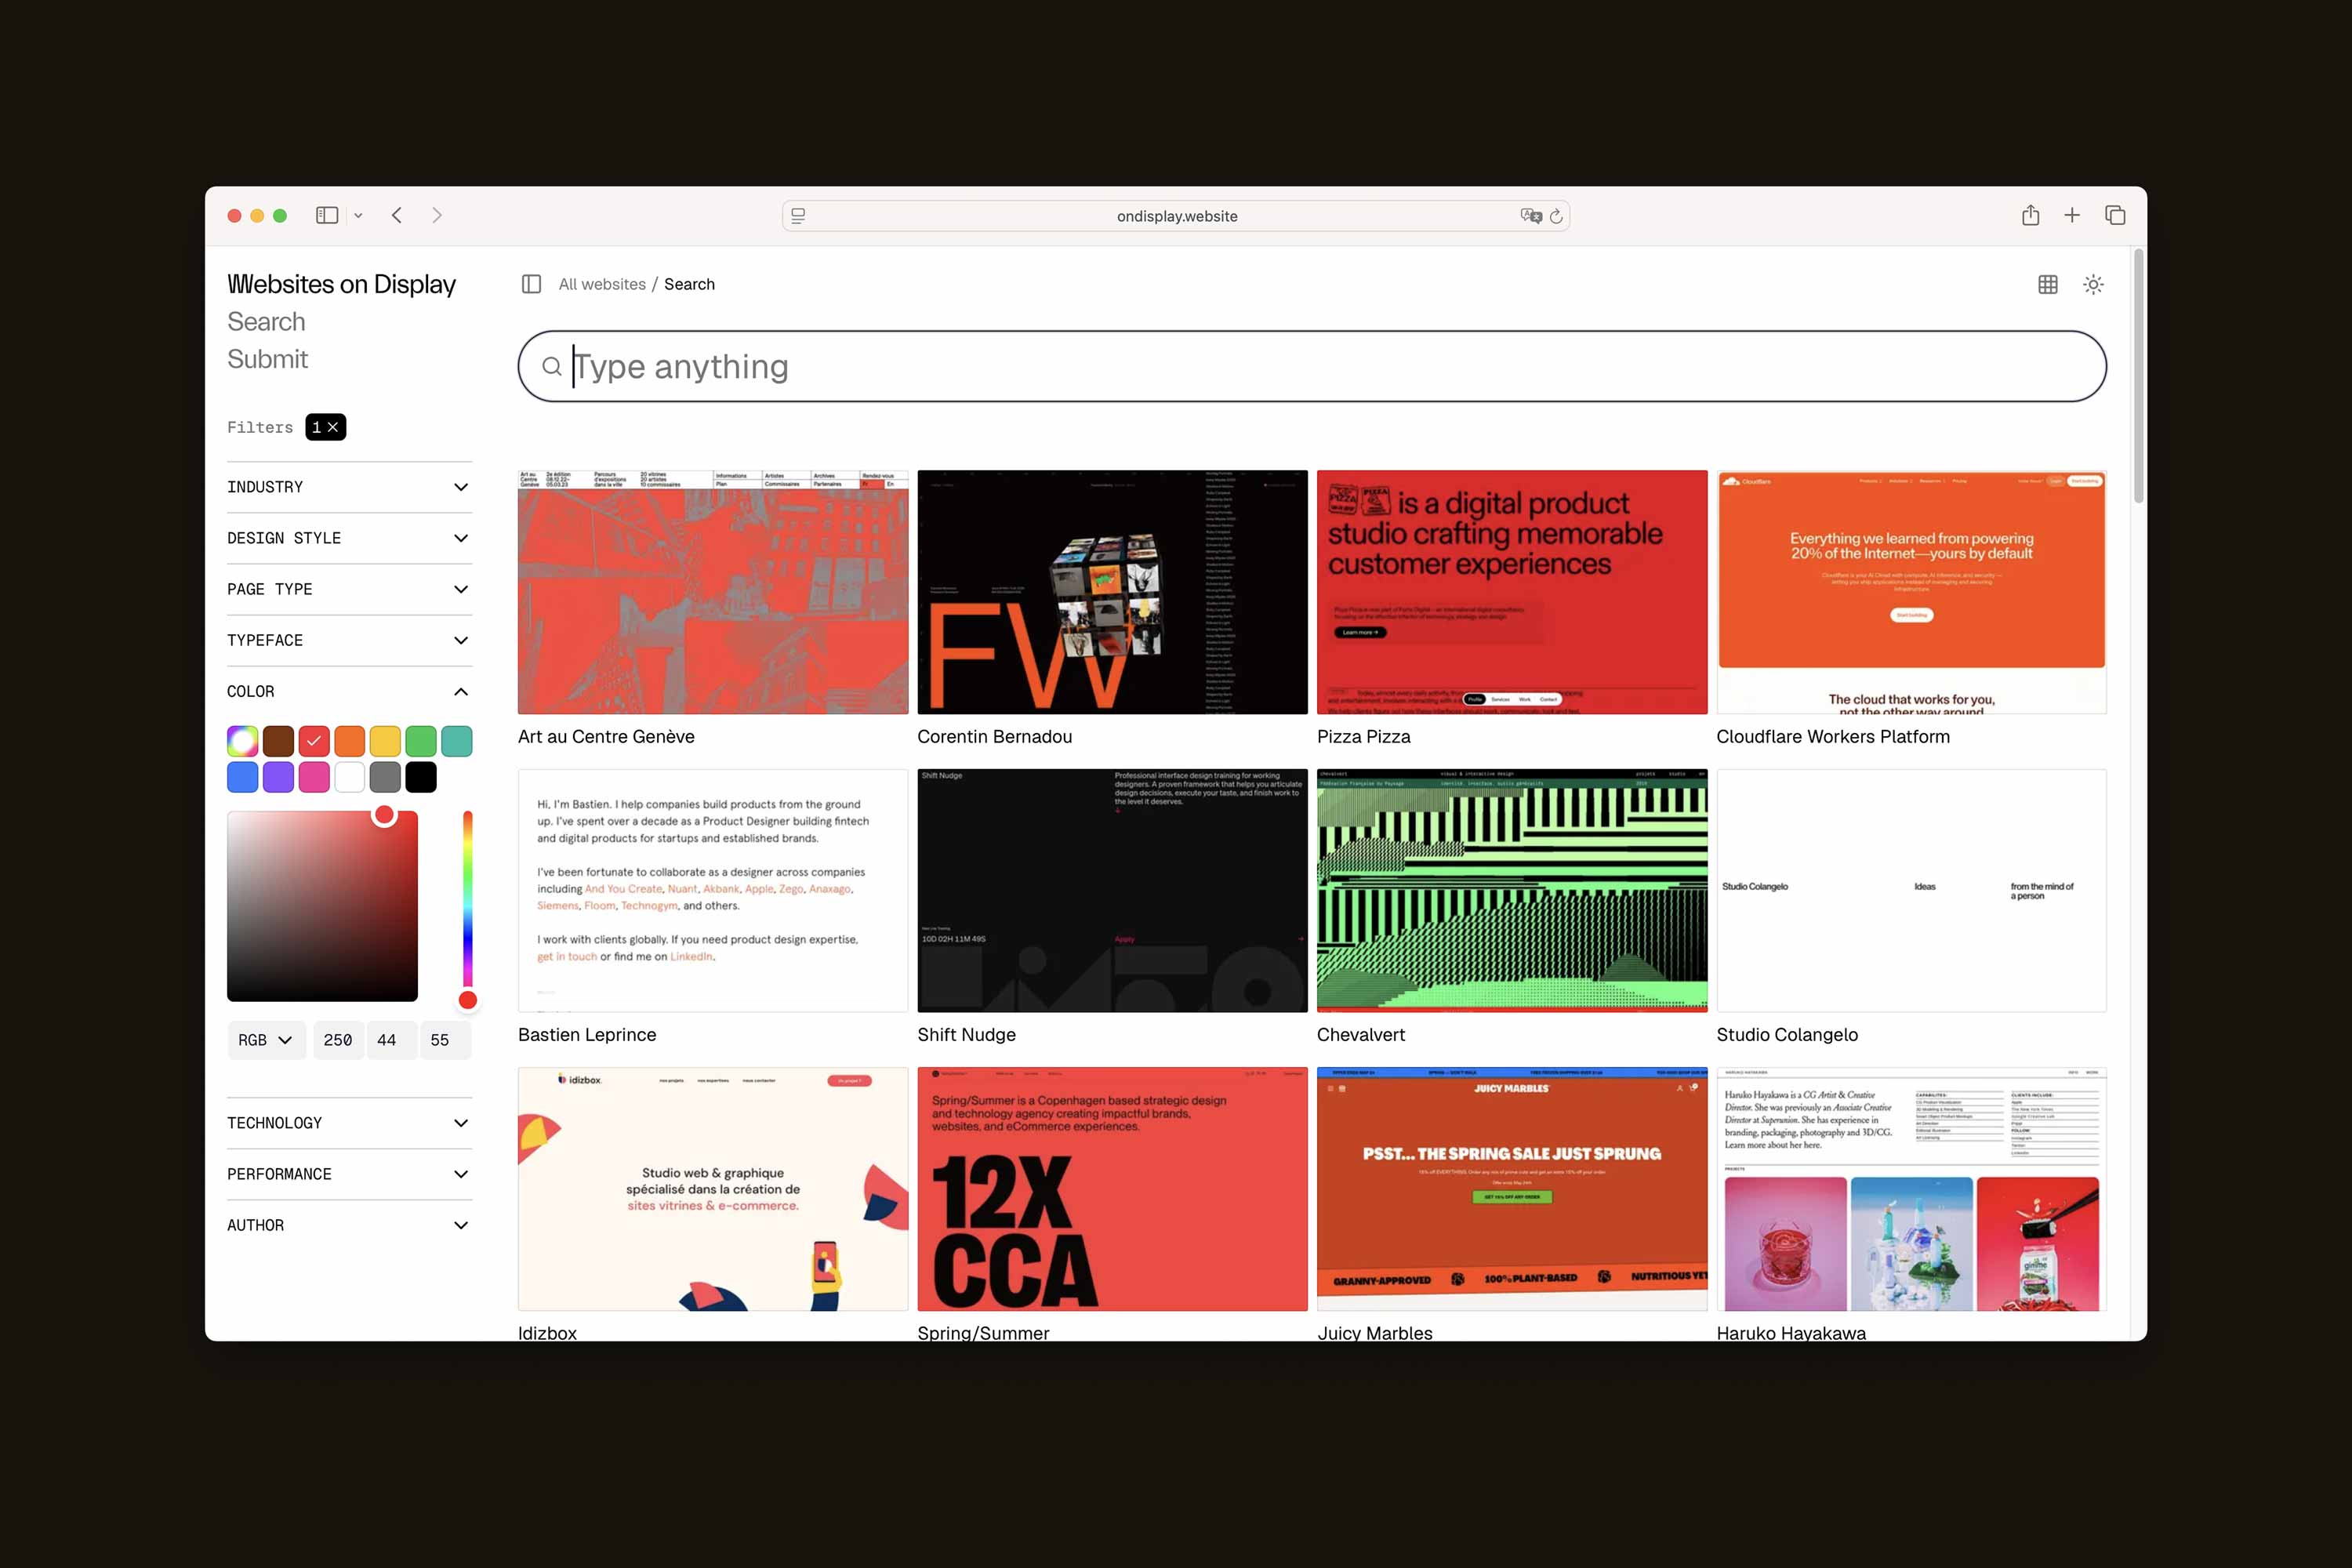The image size is (2352, 1568).
Task: Open Idizbox thumbnail
Action: (713, 1189)
